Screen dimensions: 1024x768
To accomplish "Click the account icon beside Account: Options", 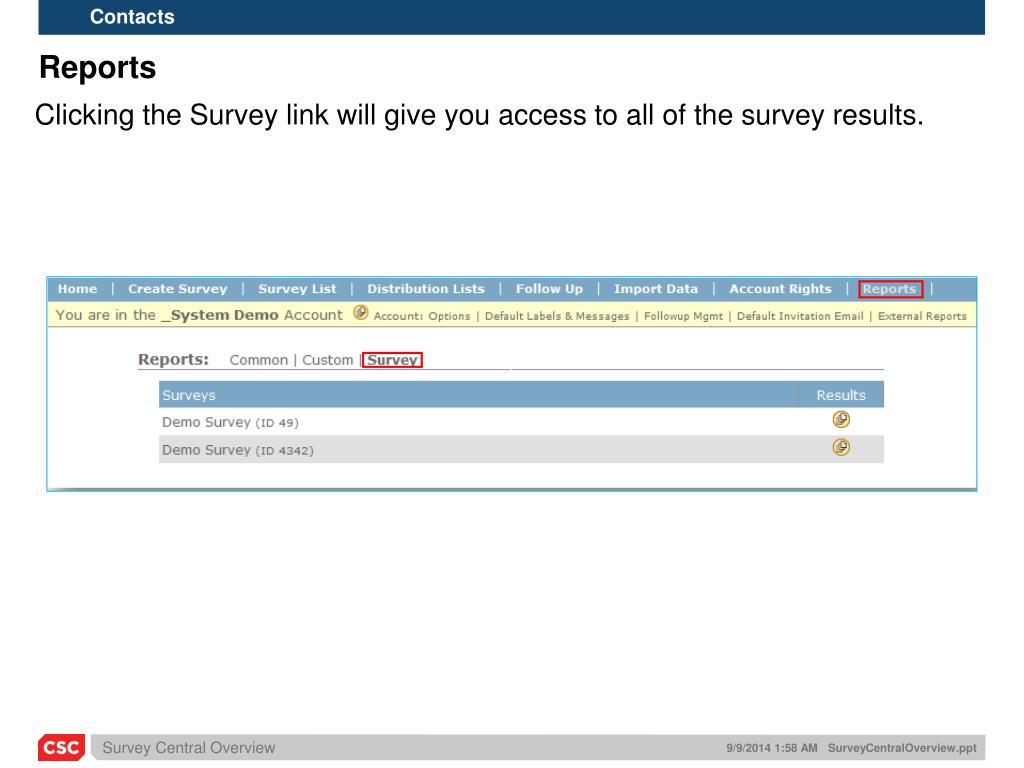I will click(360, 313).
